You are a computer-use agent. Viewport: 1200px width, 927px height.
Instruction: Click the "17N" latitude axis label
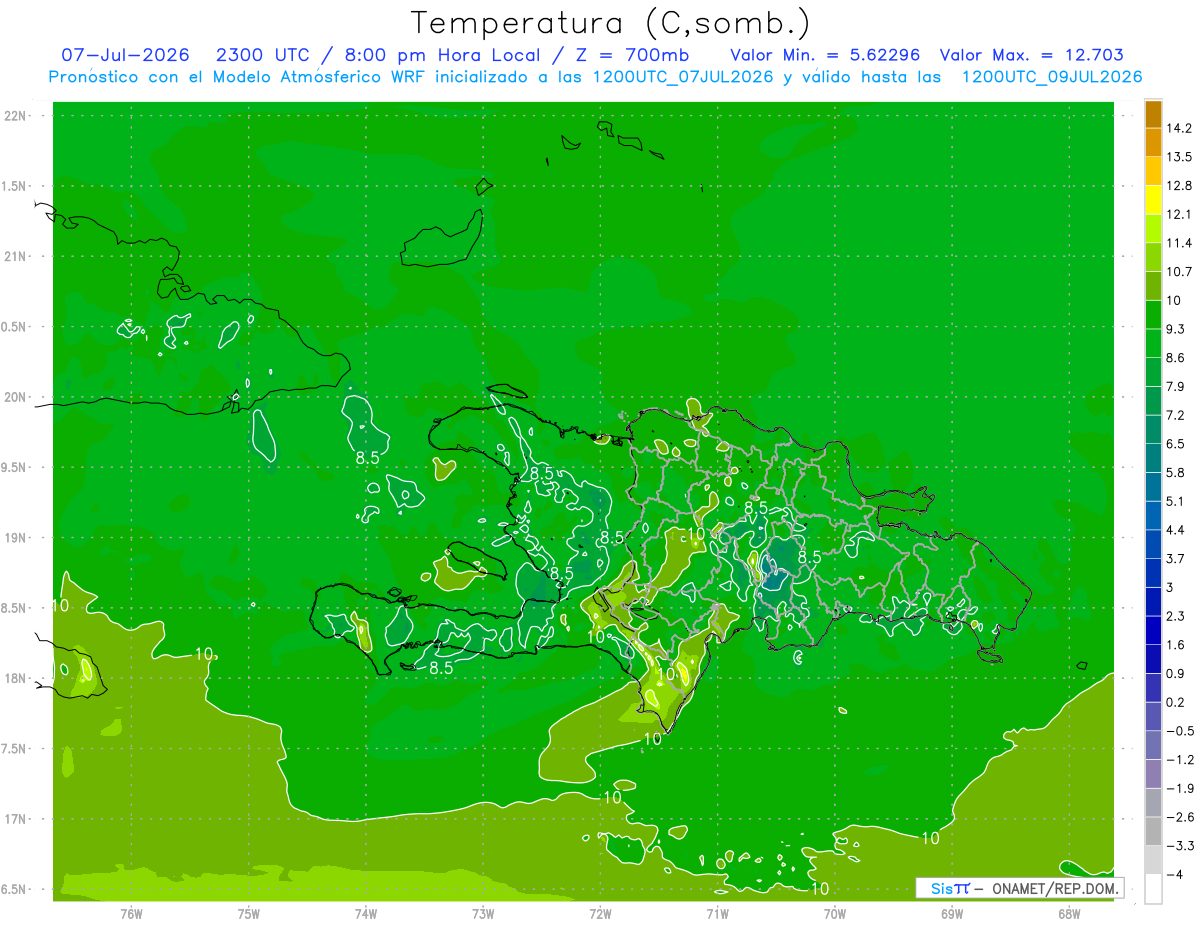click(x=17, y=819)
